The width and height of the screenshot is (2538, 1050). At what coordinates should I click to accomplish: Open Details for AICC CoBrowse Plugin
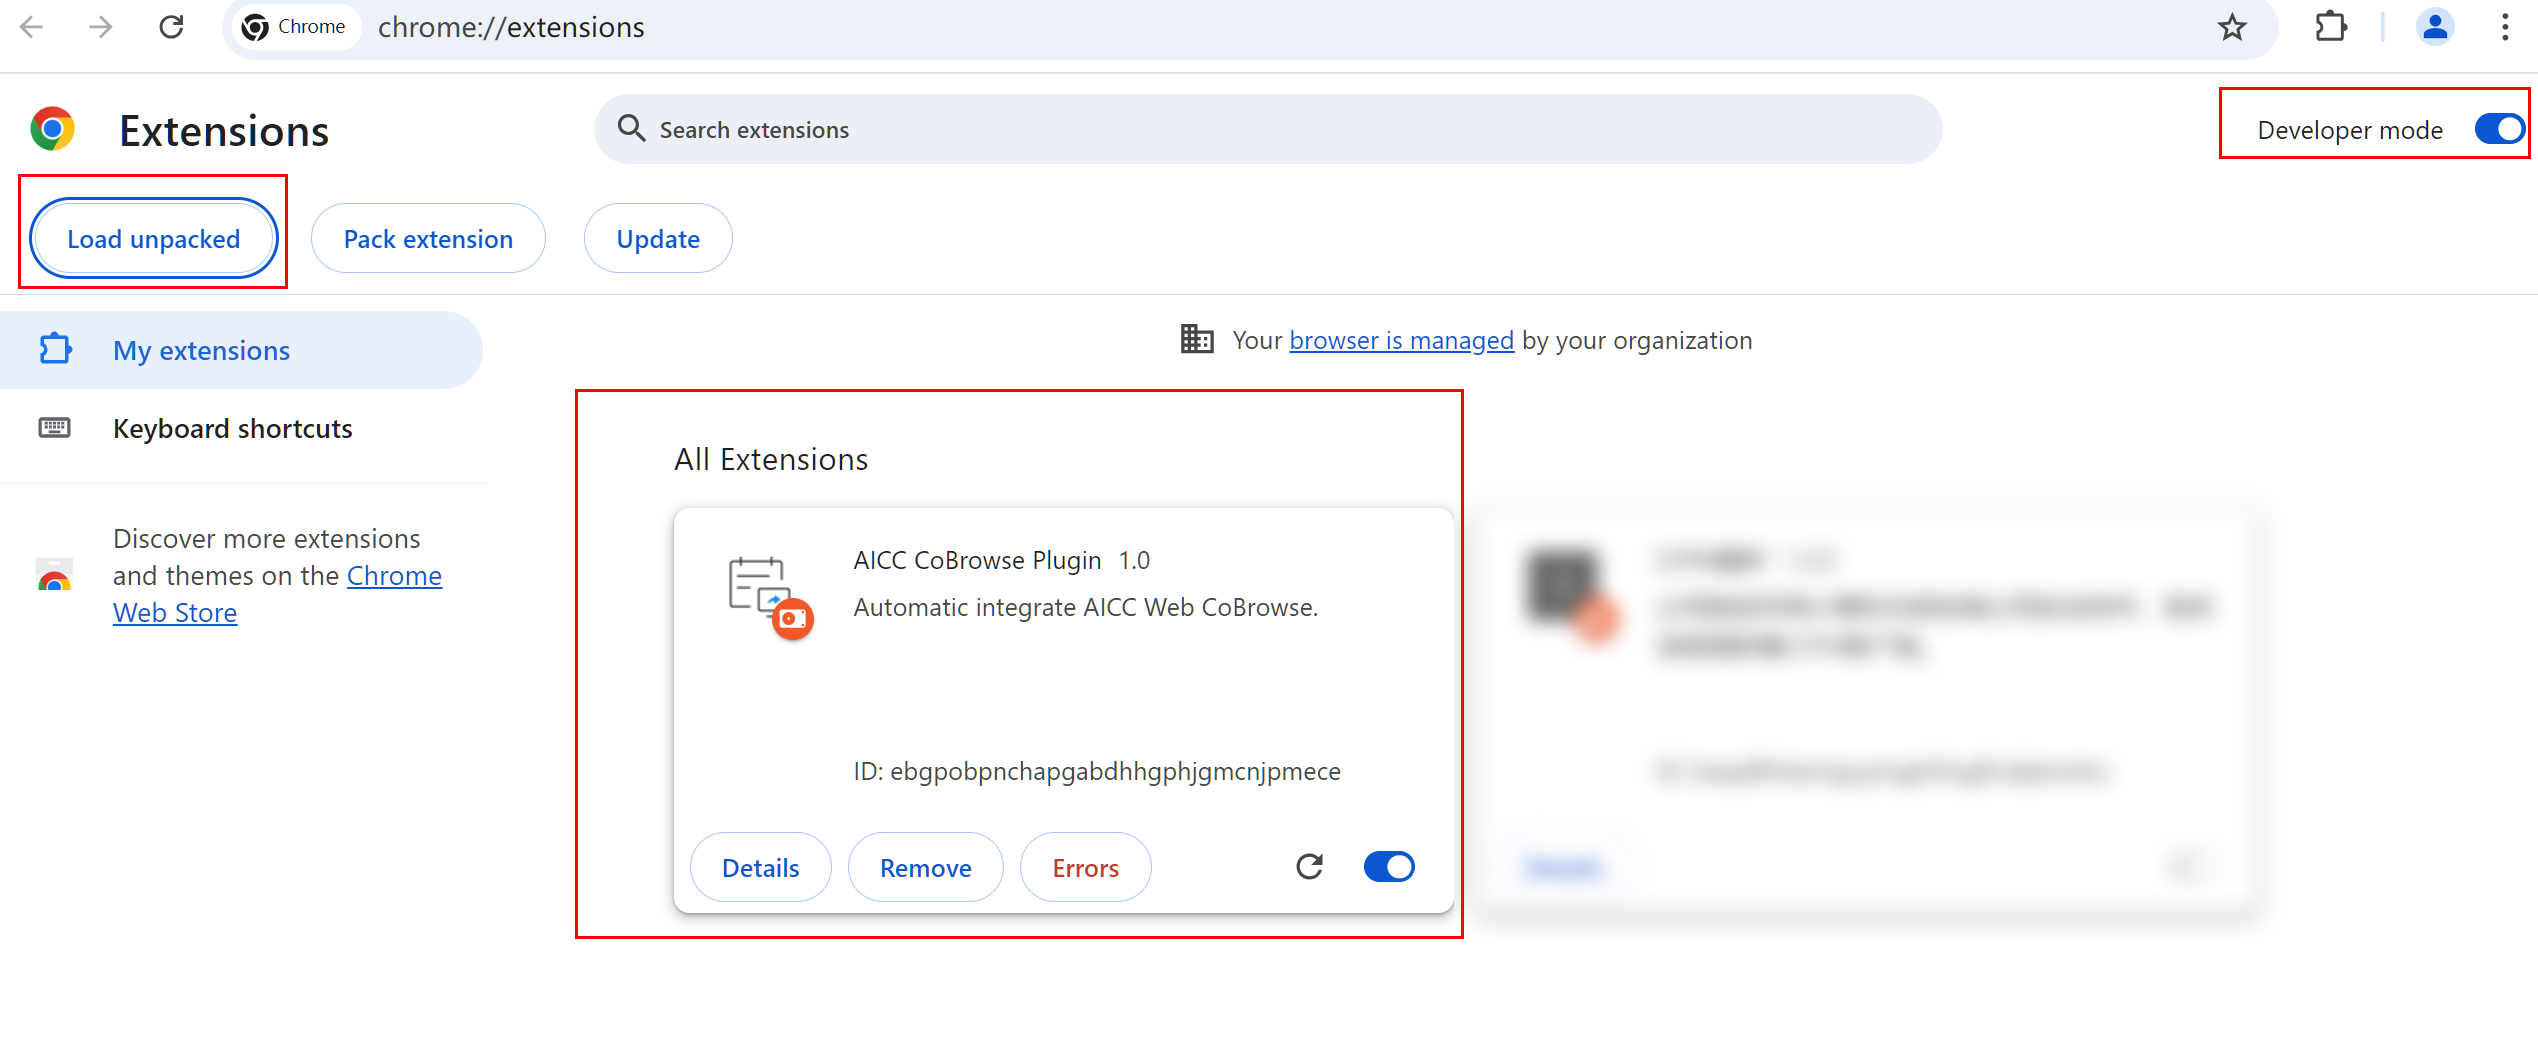(x=760, y=867)
